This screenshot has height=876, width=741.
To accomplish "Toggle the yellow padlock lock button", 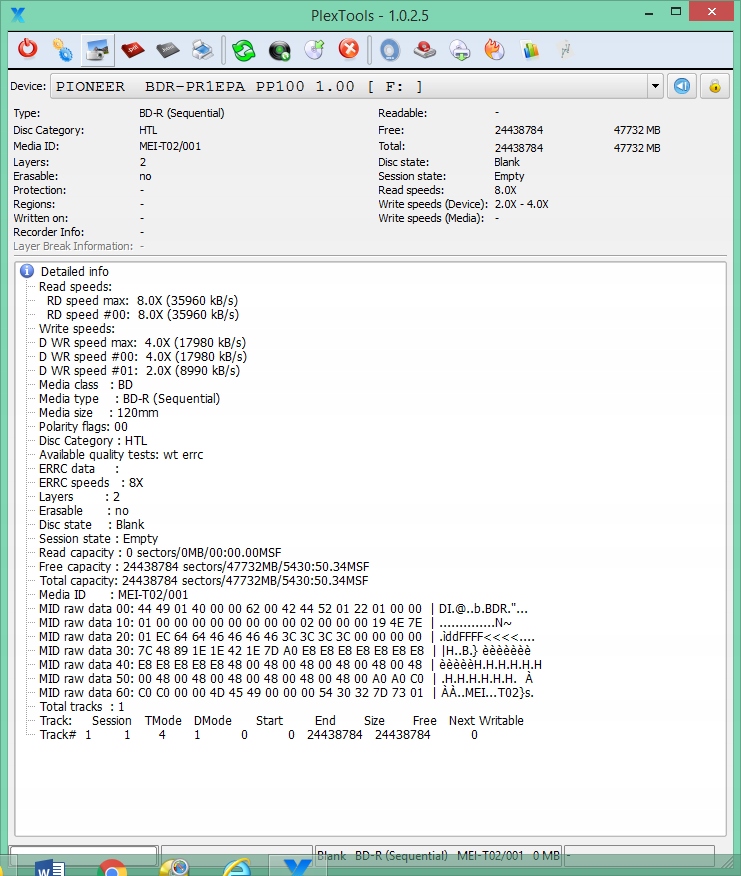I will pos(715,87).
